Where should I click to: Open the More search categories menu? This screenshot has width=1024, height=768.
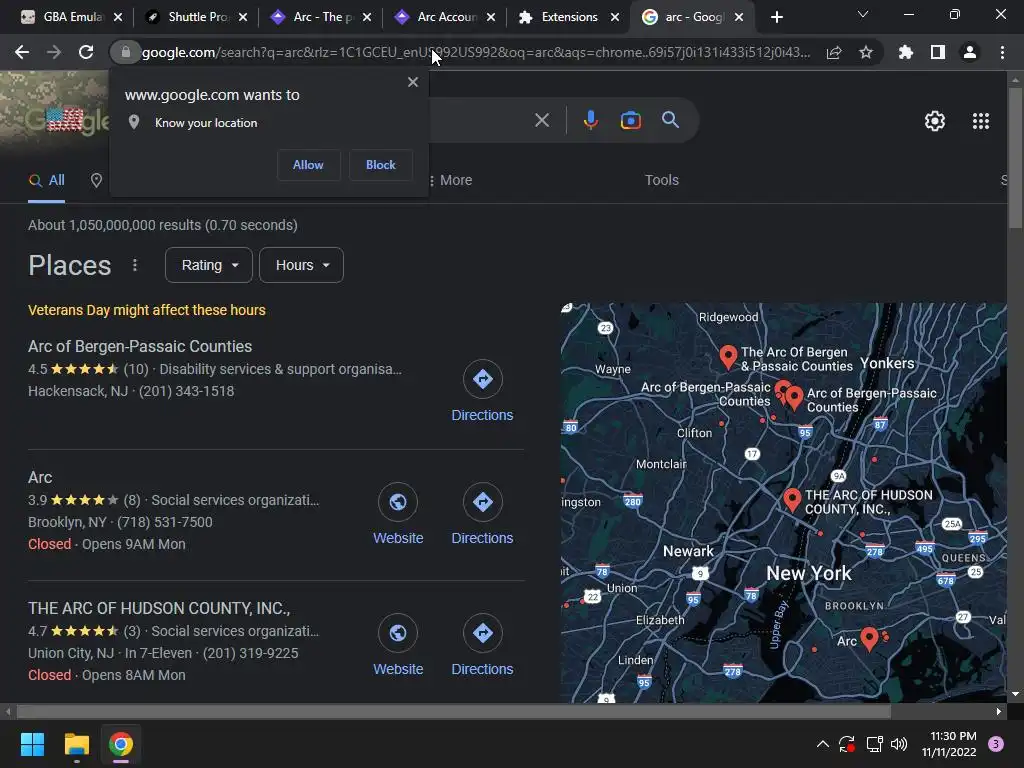(x=451, y=180)
